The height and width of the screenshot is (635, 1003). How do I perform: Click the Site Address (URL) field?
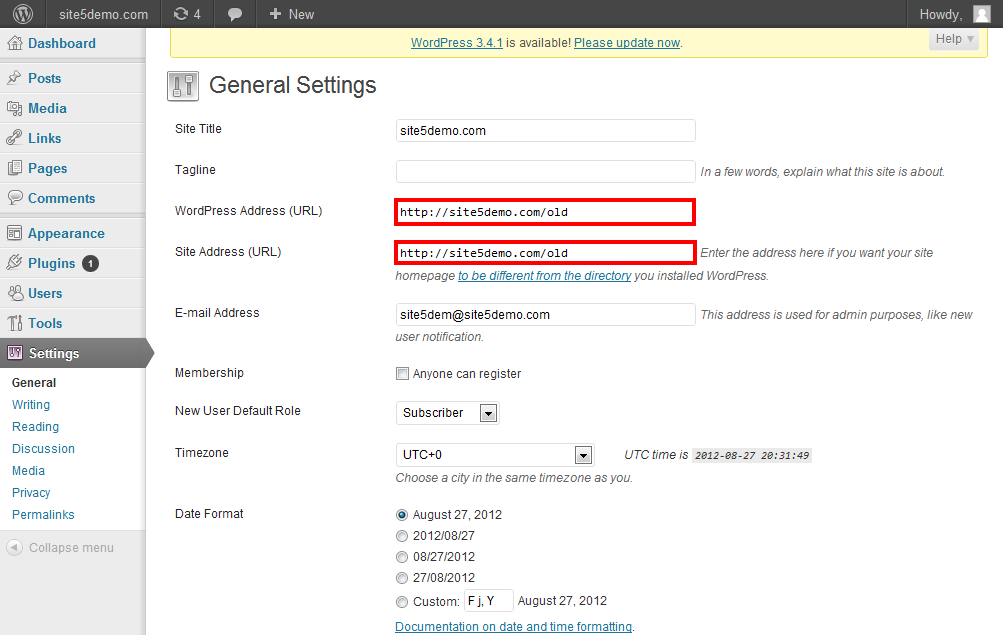coord(546,253)
